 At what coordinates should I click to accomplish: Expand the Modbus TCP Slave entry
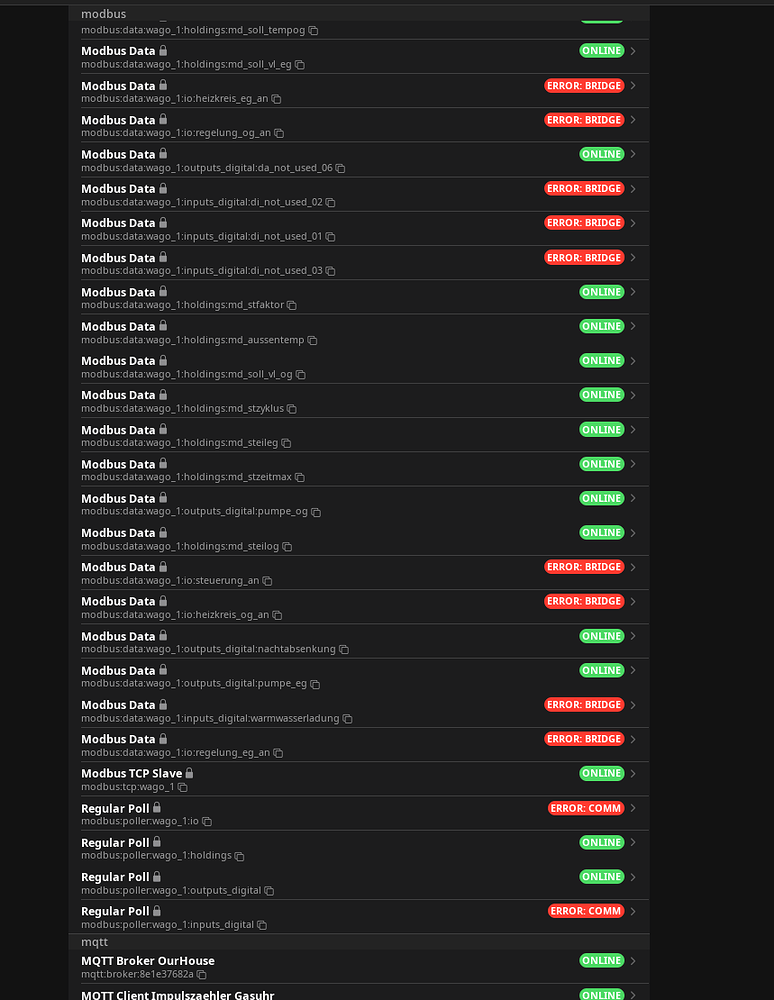click(633, 778)
